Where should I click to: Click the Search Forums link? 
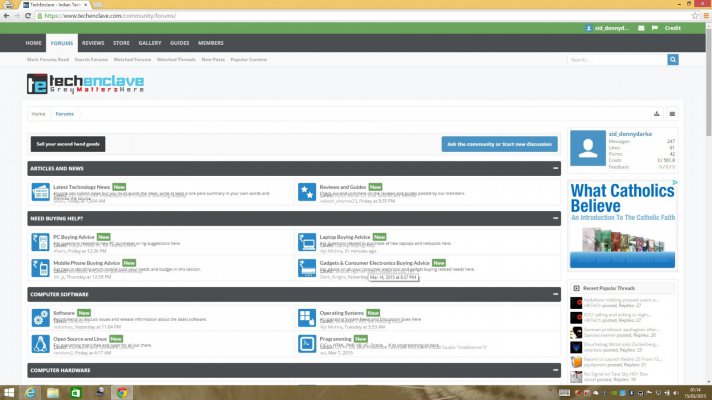(91, 59)
